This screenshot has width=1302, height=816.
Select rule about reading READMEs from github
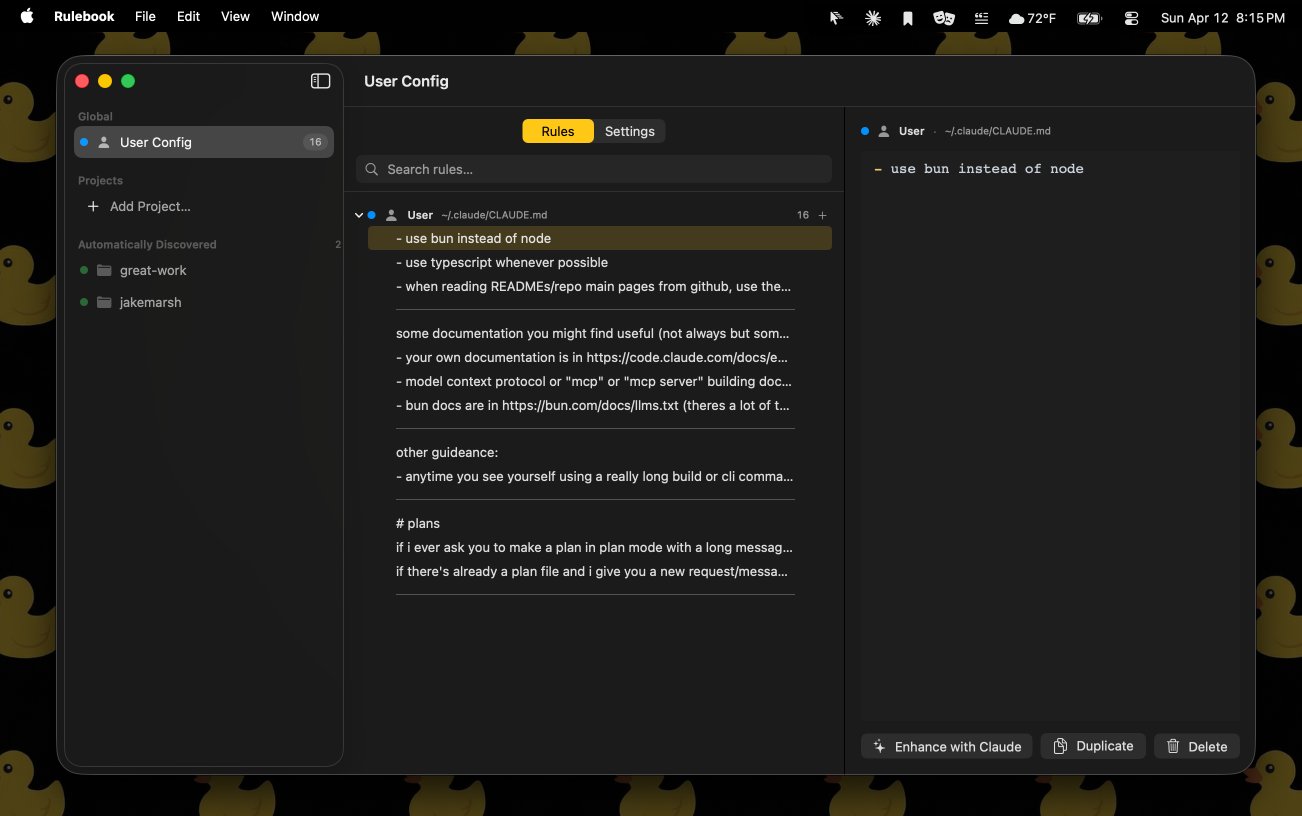tap(600, 286)
